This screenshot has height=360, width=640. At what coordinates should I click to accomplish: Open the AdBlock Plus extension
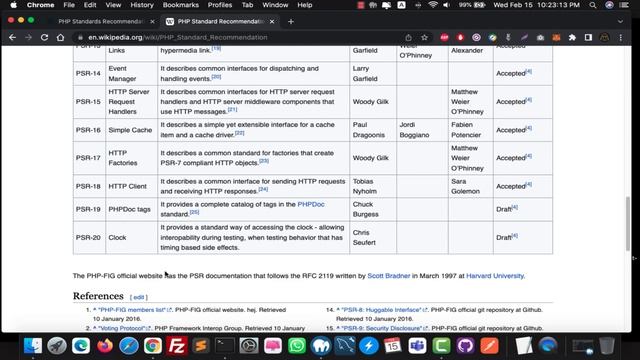[x=444, y=38]
